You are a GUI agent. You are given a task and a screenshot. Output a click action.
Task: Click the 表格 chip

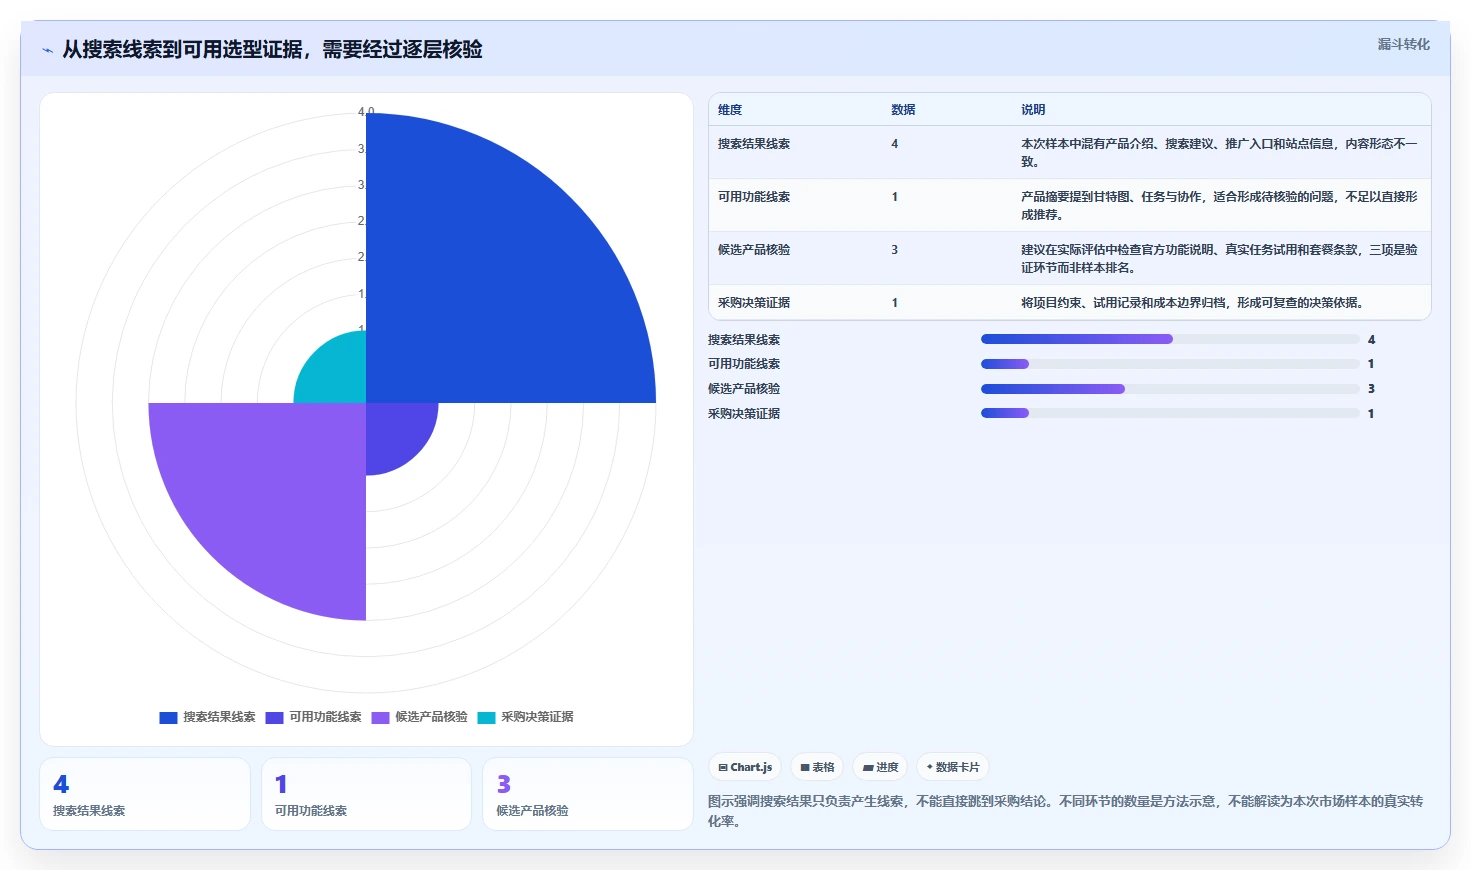tap(817, 767)
